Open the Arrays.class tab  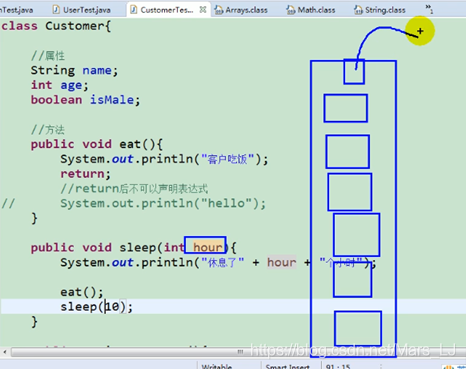click(x=241, y=10)
